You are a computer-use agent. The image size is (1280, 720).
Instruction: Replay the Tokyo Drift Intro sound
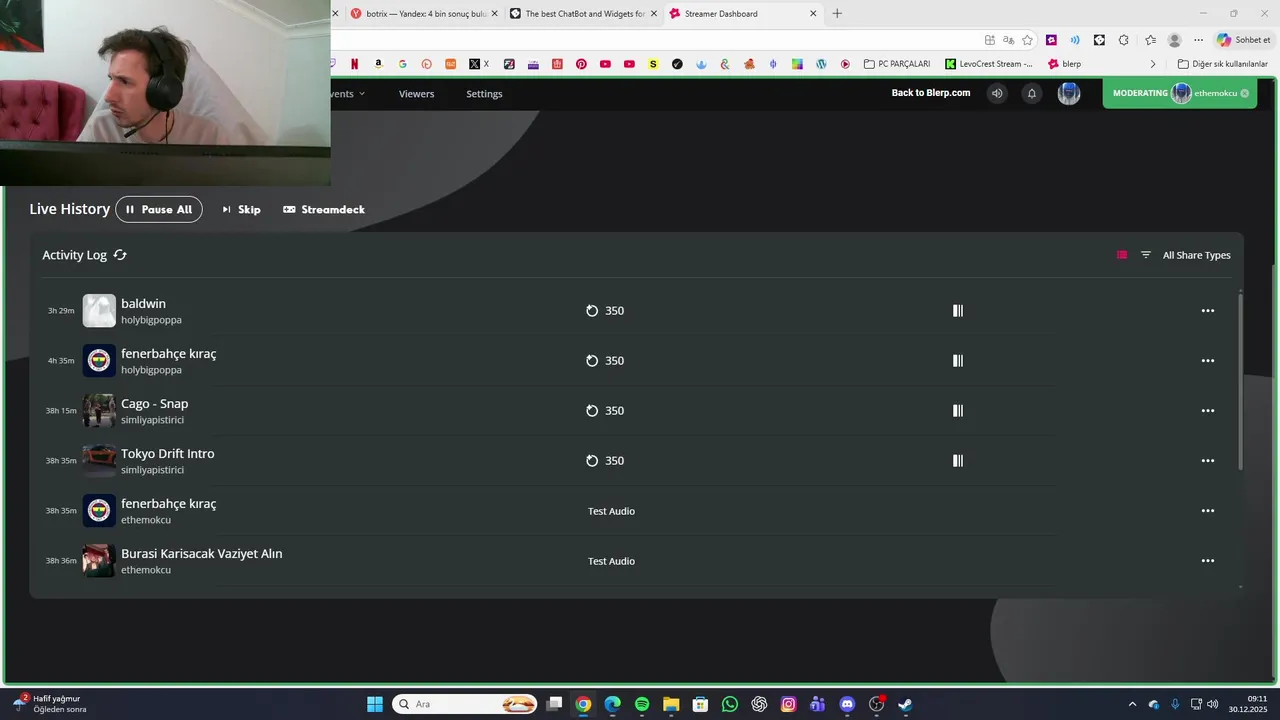point(592,461)
